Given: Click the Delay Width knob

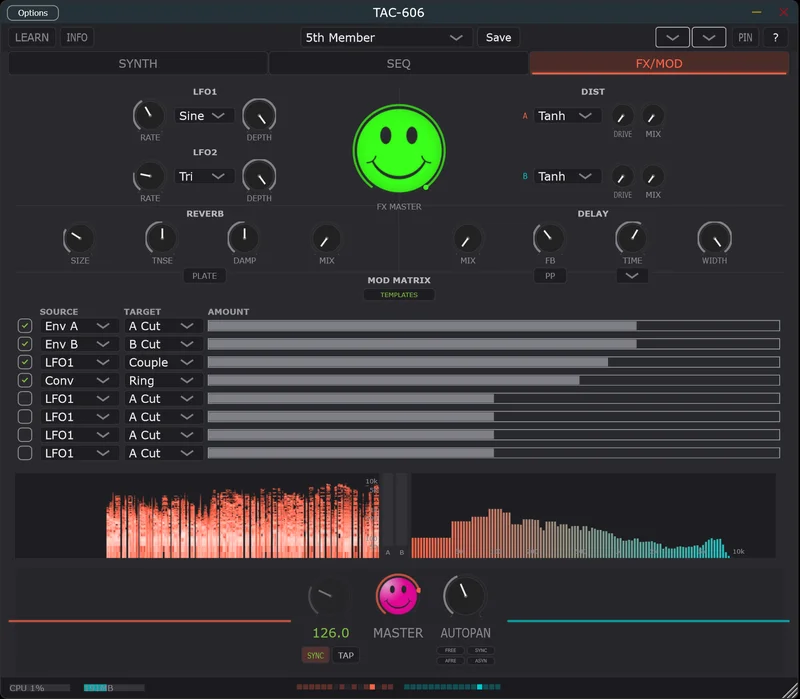Looking at the screenshot, I should (x=714, y=238).
